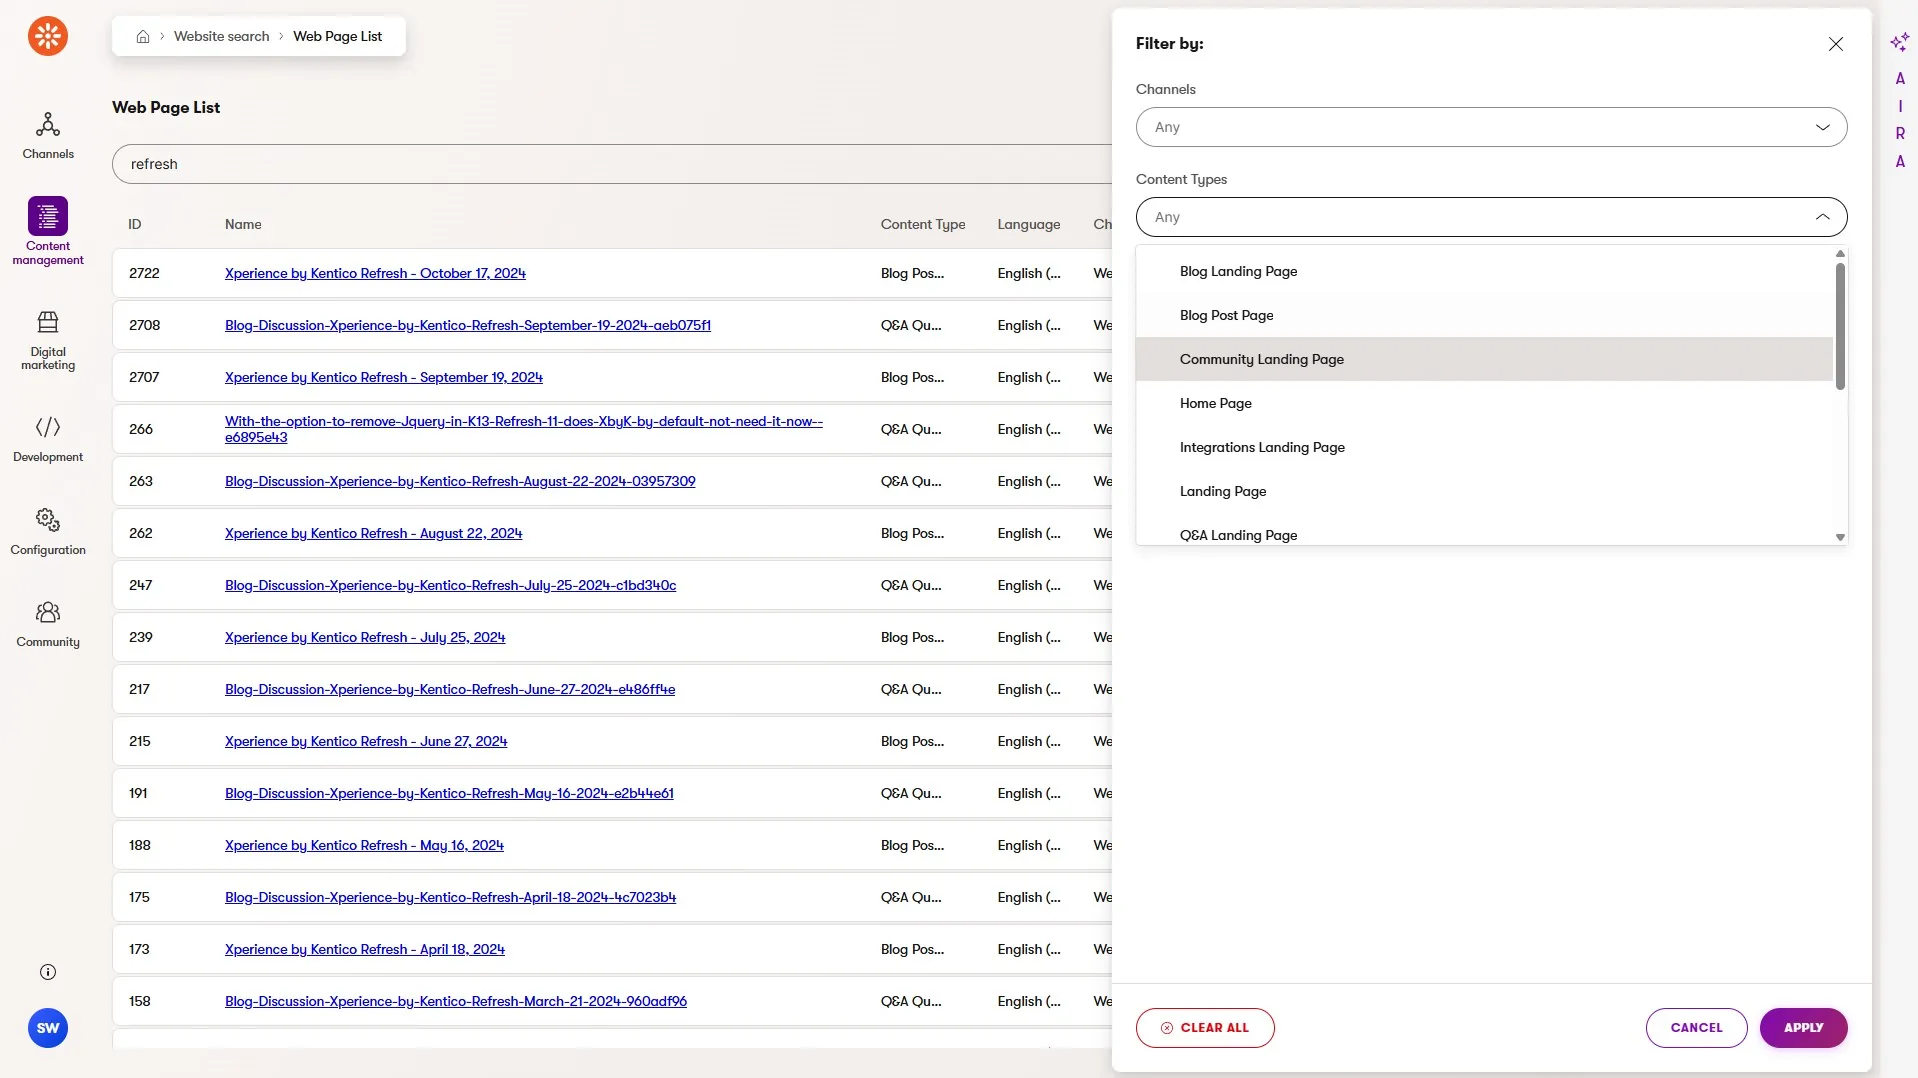1918x1078 pixels.
Task: Open Blog-Discussion Refresh June-27-2024 link
Action: point(450,689)
